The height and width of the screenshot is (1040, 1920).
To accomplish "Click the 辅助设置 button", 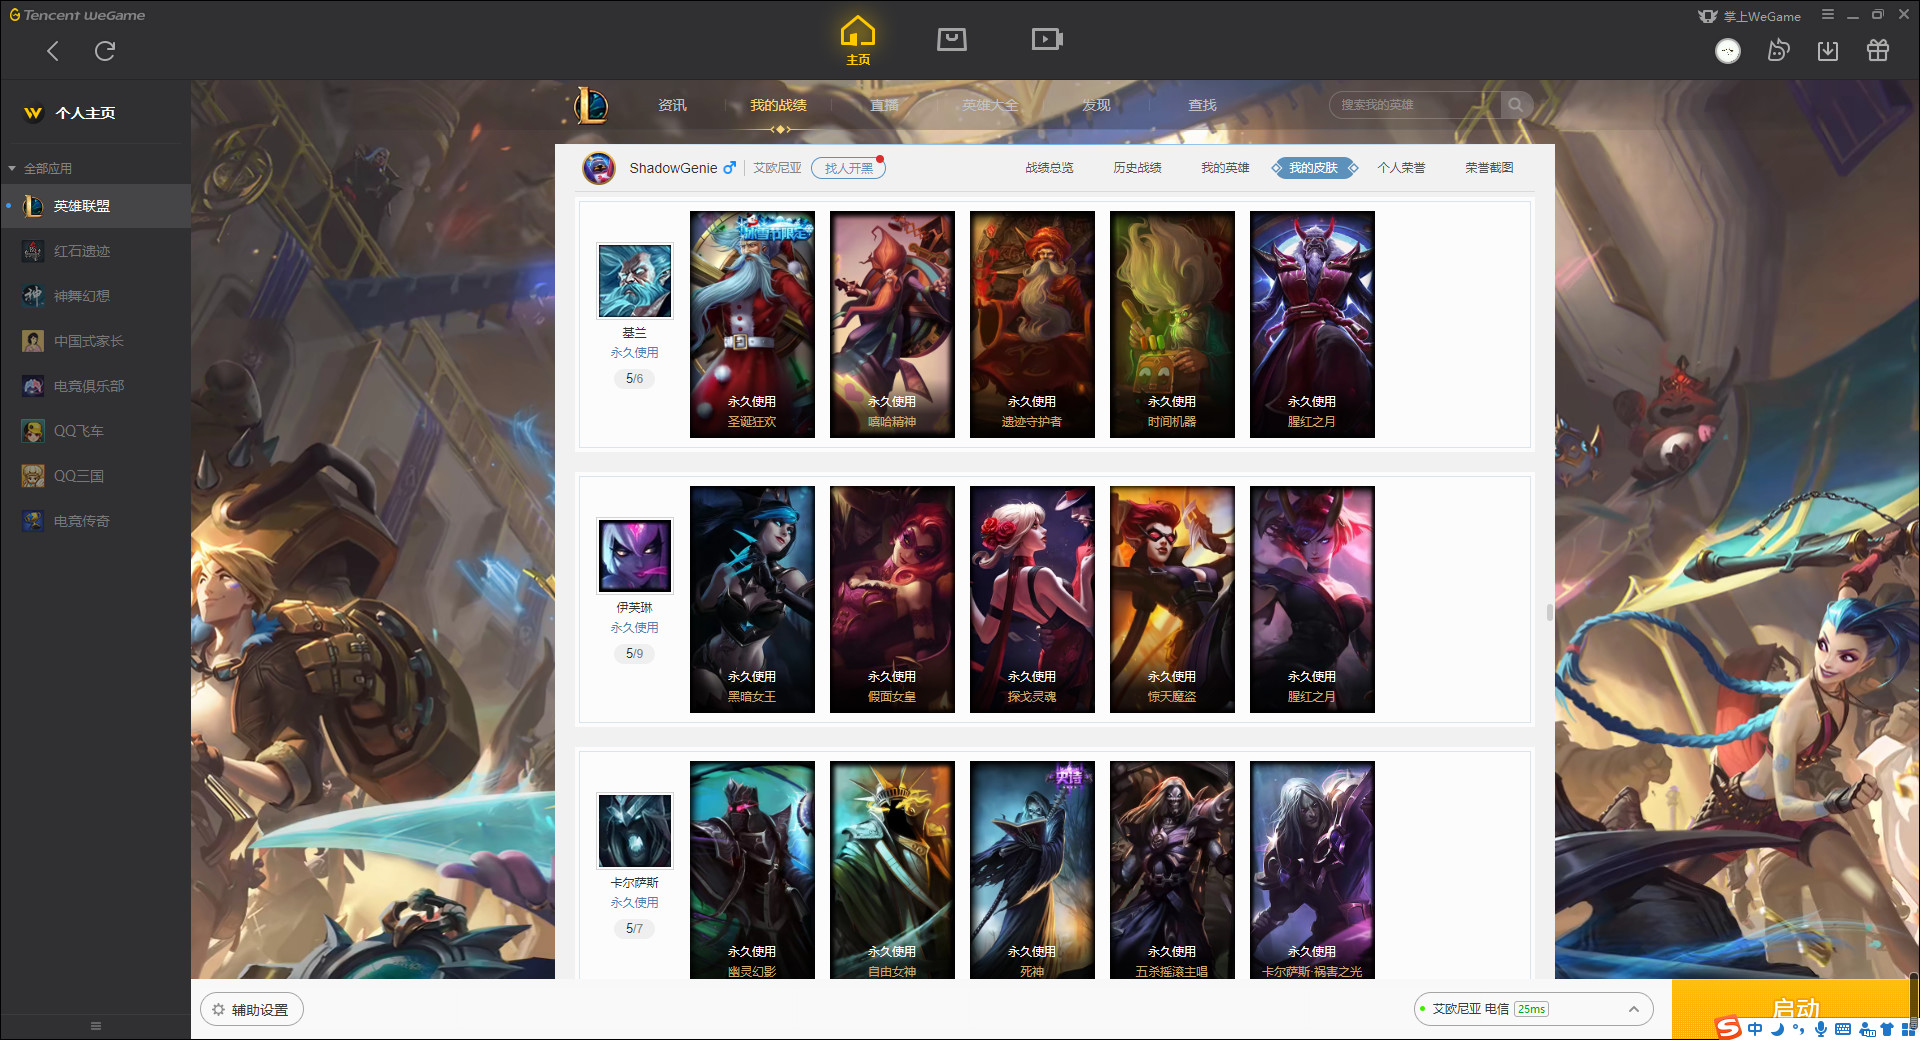I will click(252, 1010).
